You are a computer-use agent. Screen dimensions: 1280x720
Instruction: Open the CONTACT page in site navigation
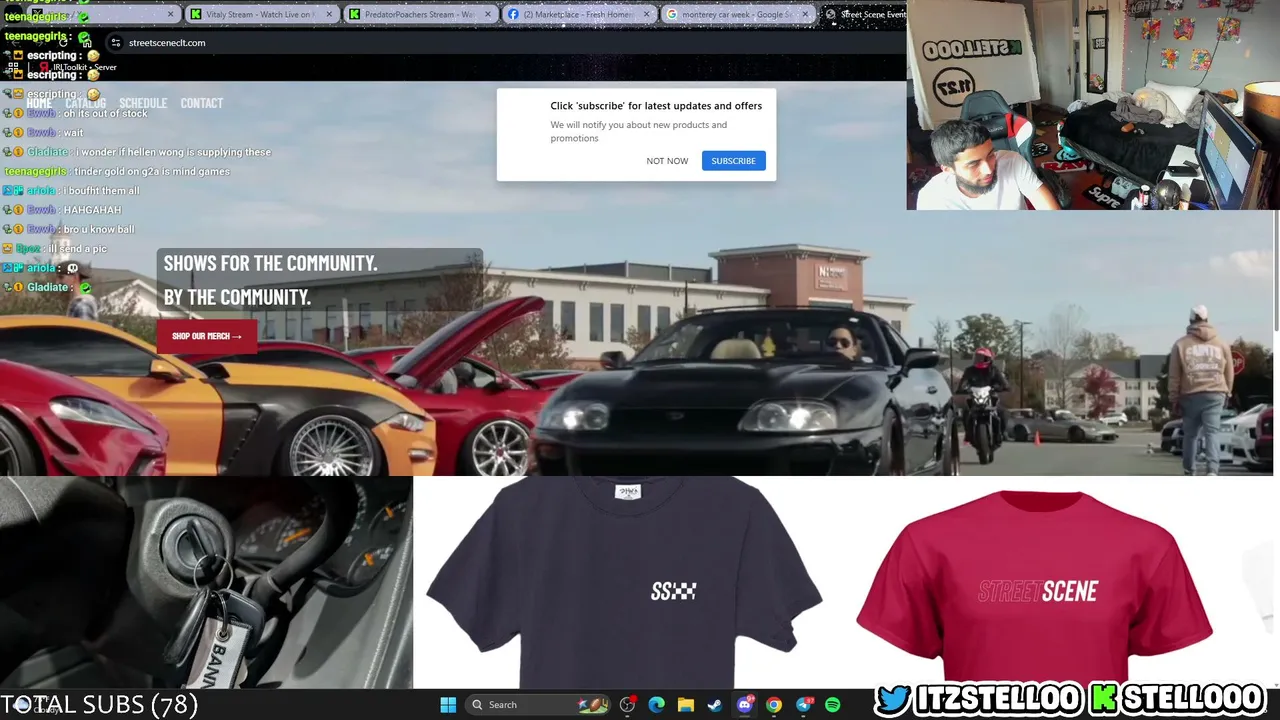click(202, 103)
